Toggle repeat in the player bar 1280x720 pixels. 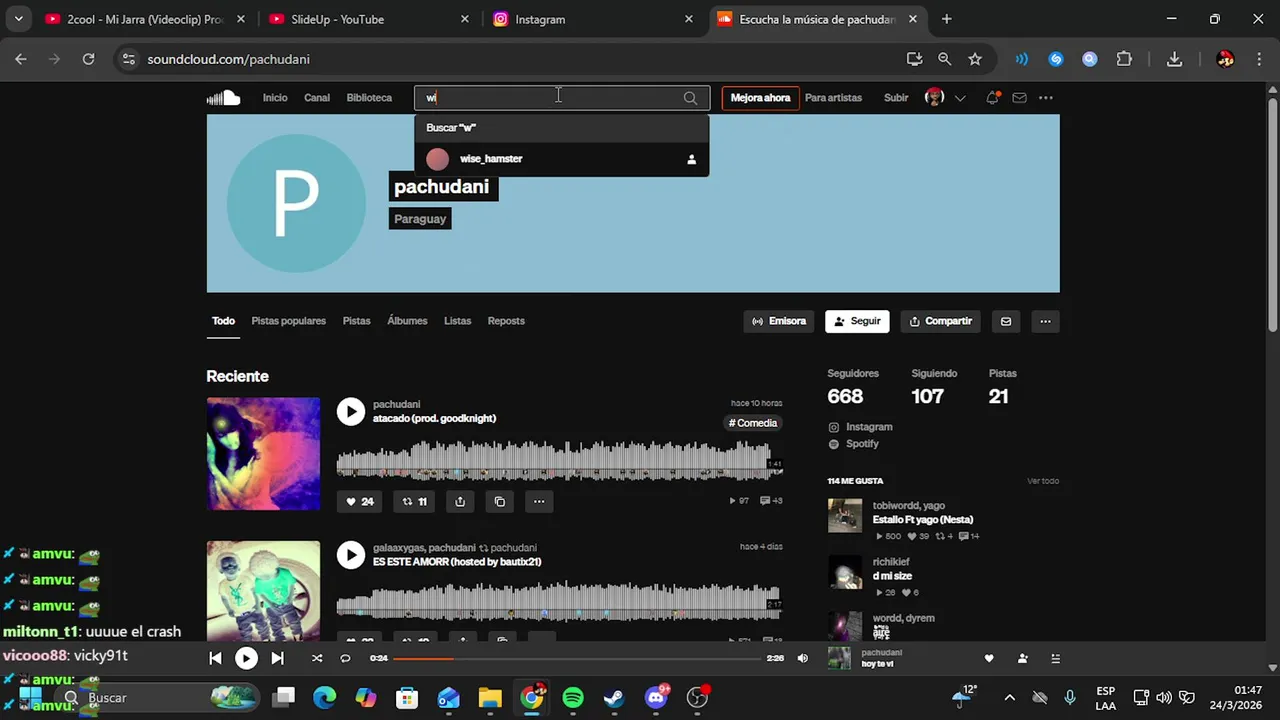click(x=345, y=658)
